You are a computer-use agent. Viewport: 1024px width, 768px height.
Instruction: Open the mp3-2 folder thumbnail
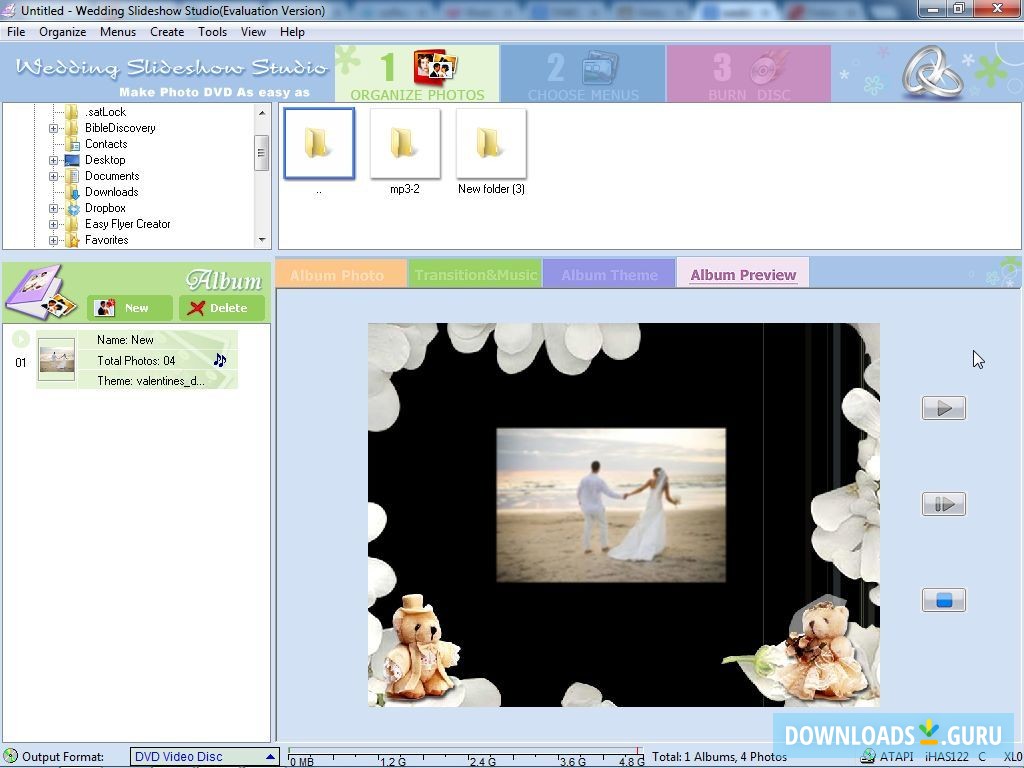pyautogui.click(x=405, y=143)
